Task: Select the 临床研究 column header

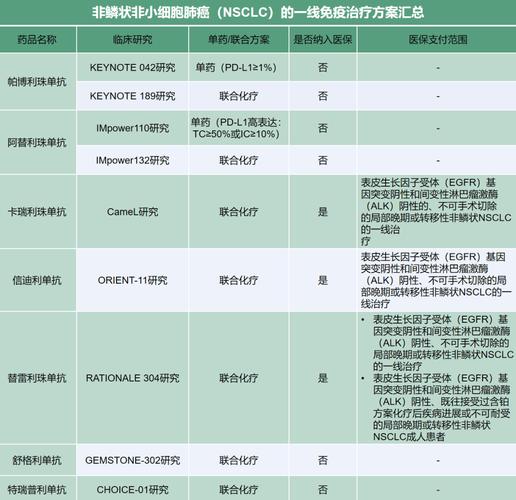Action: (132, 40)
